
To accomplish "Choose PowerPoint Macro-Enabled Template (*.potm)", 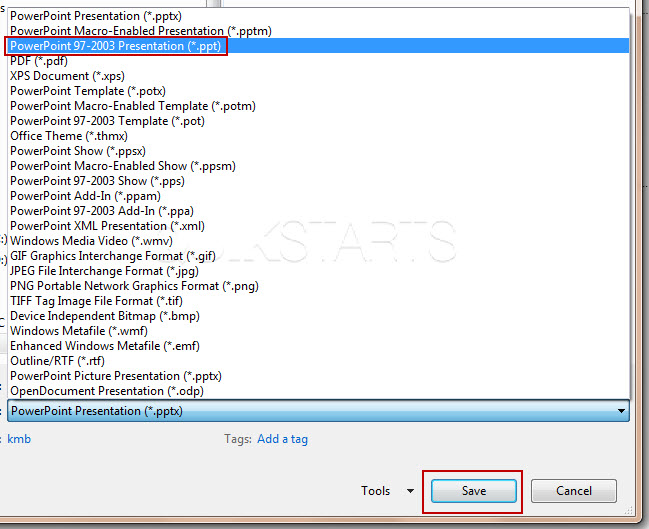I will [318, 106].
